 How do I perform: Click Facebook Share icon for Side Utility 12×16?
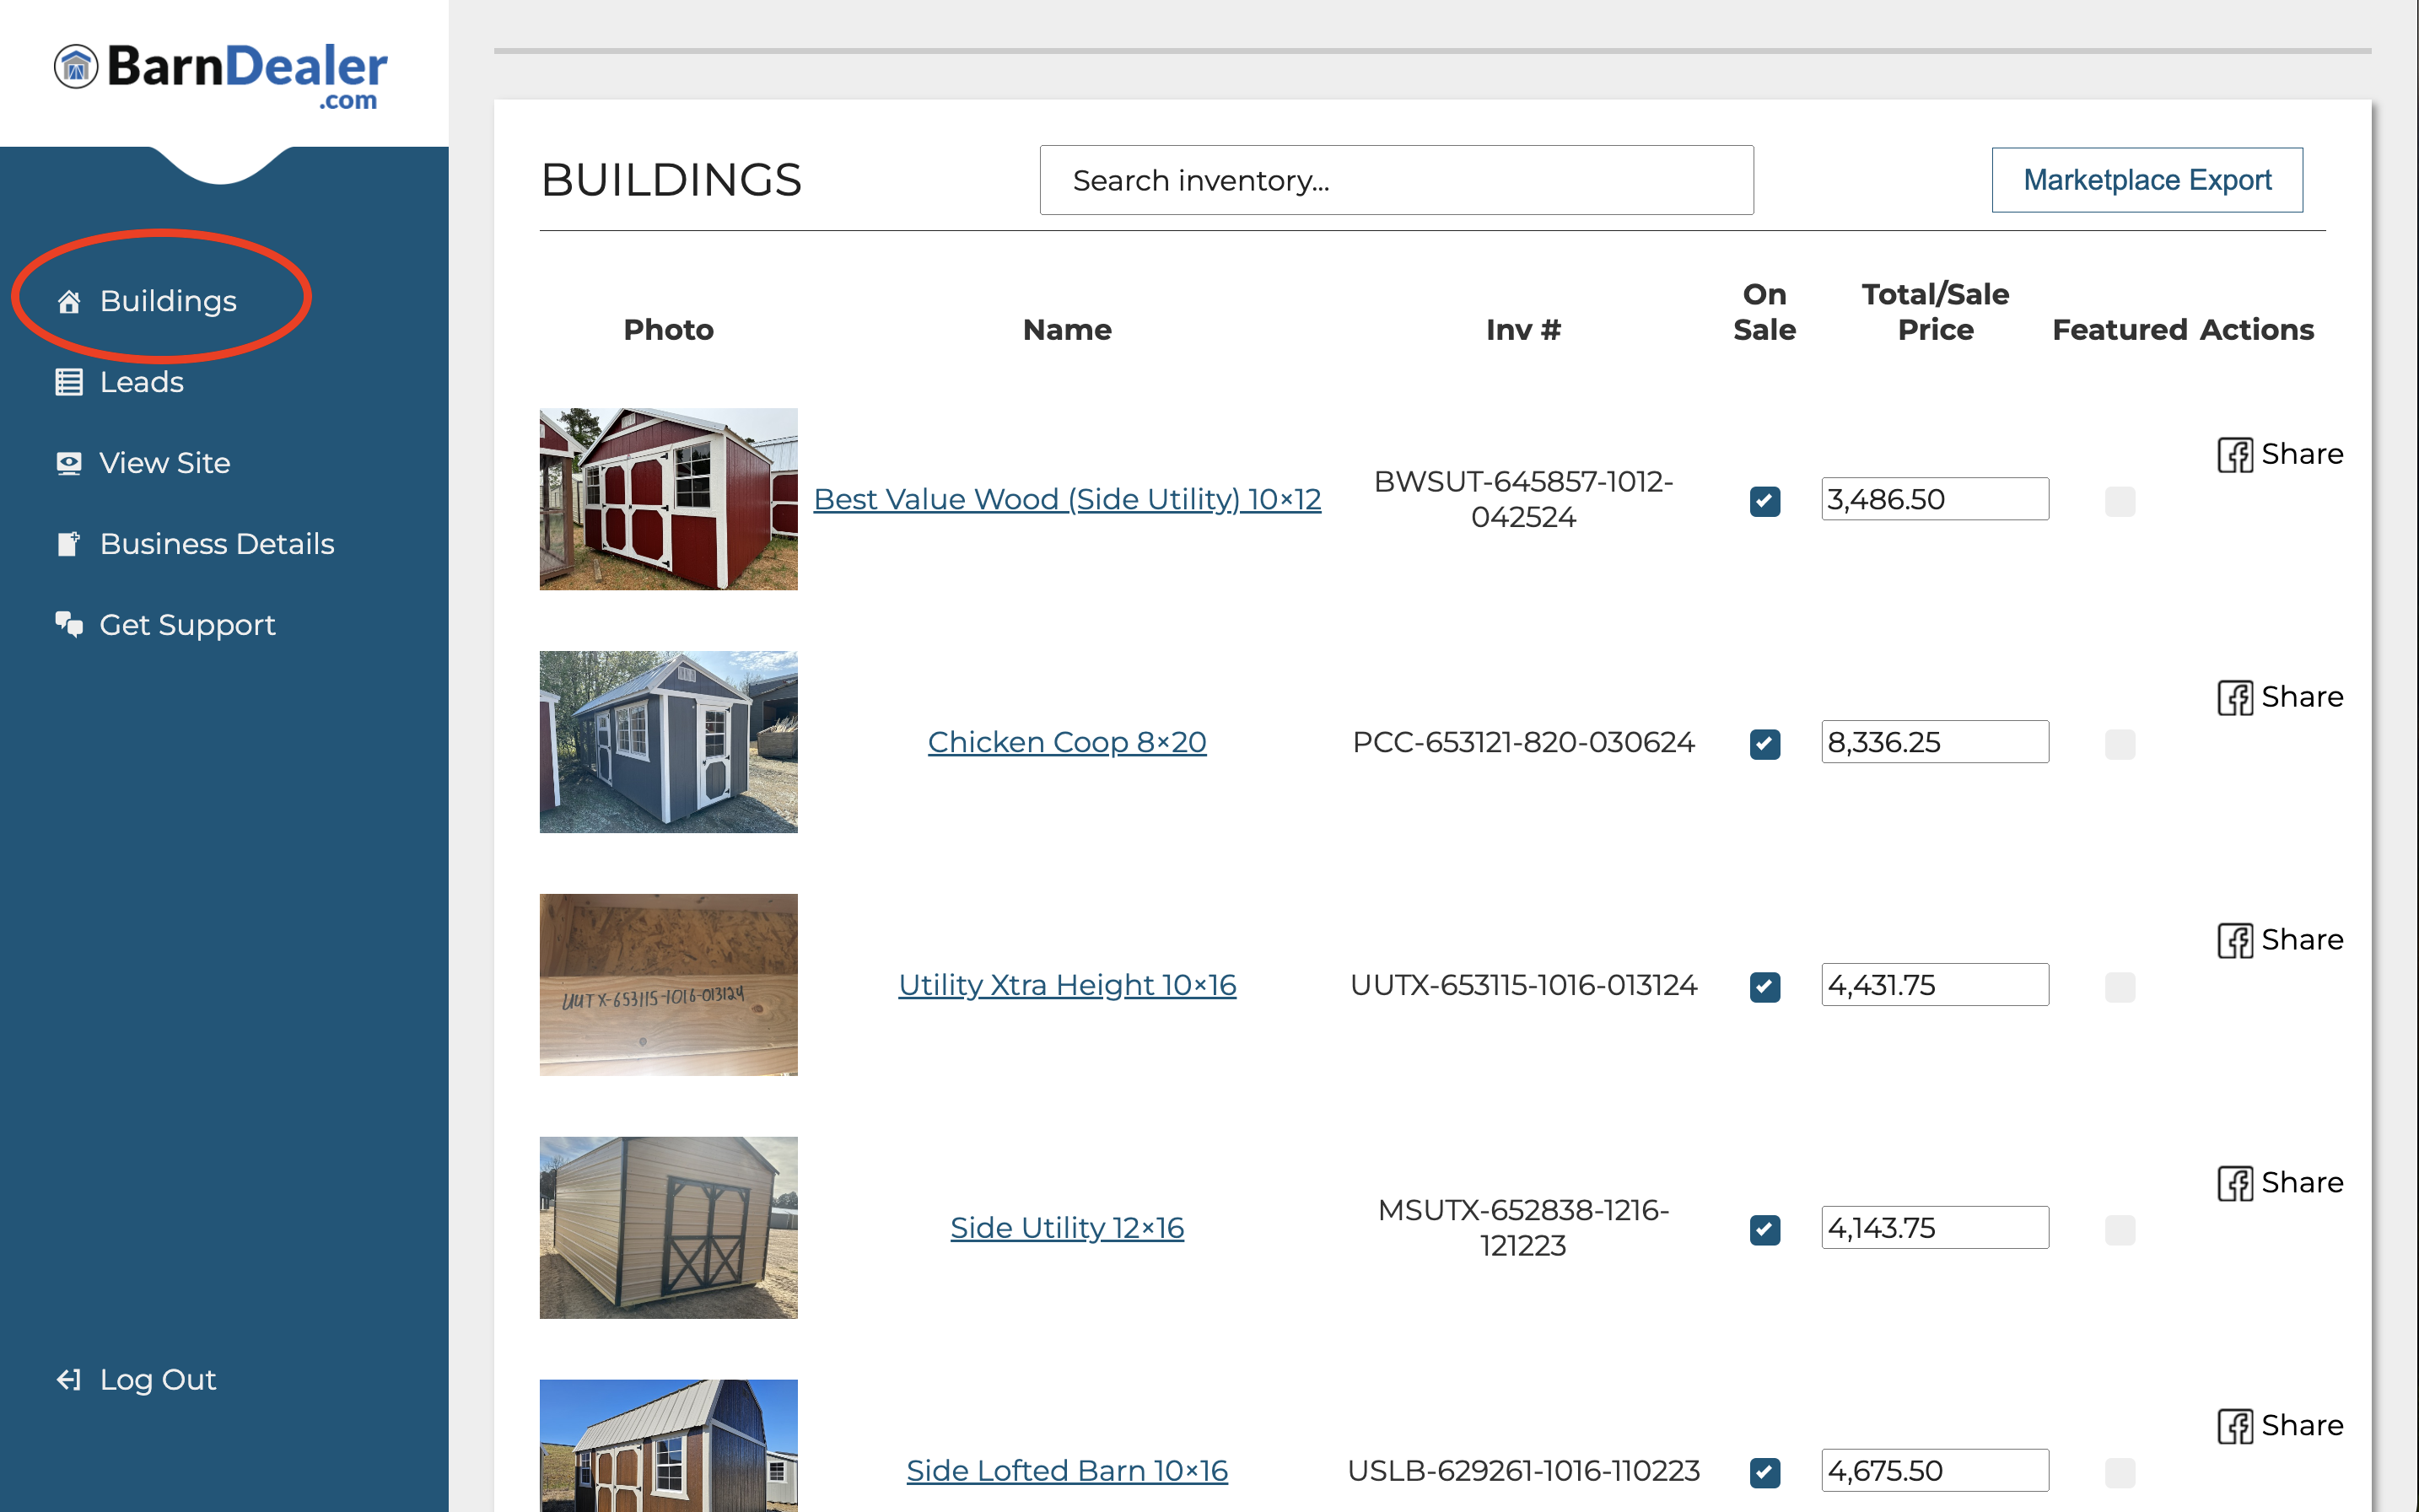pyautogui.click(x=2234, y=1183)
